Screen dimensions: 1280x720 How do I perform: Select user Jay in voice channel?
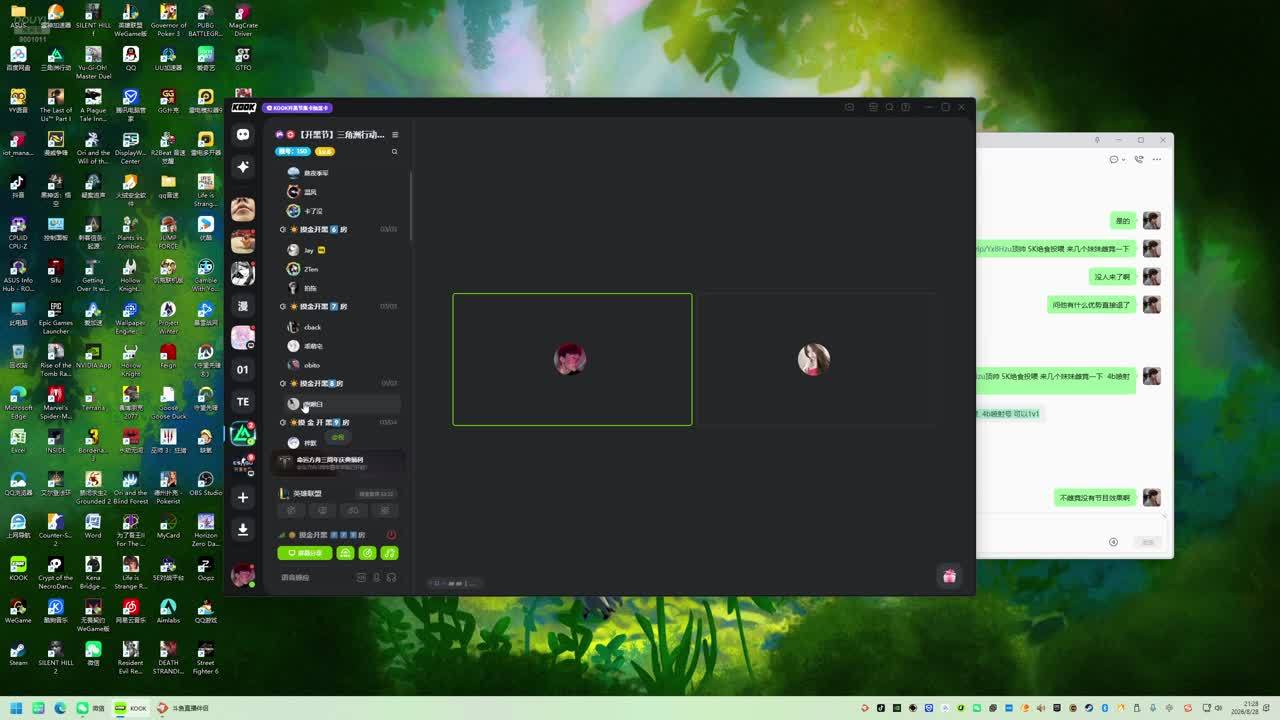click(x=308, y=250)
